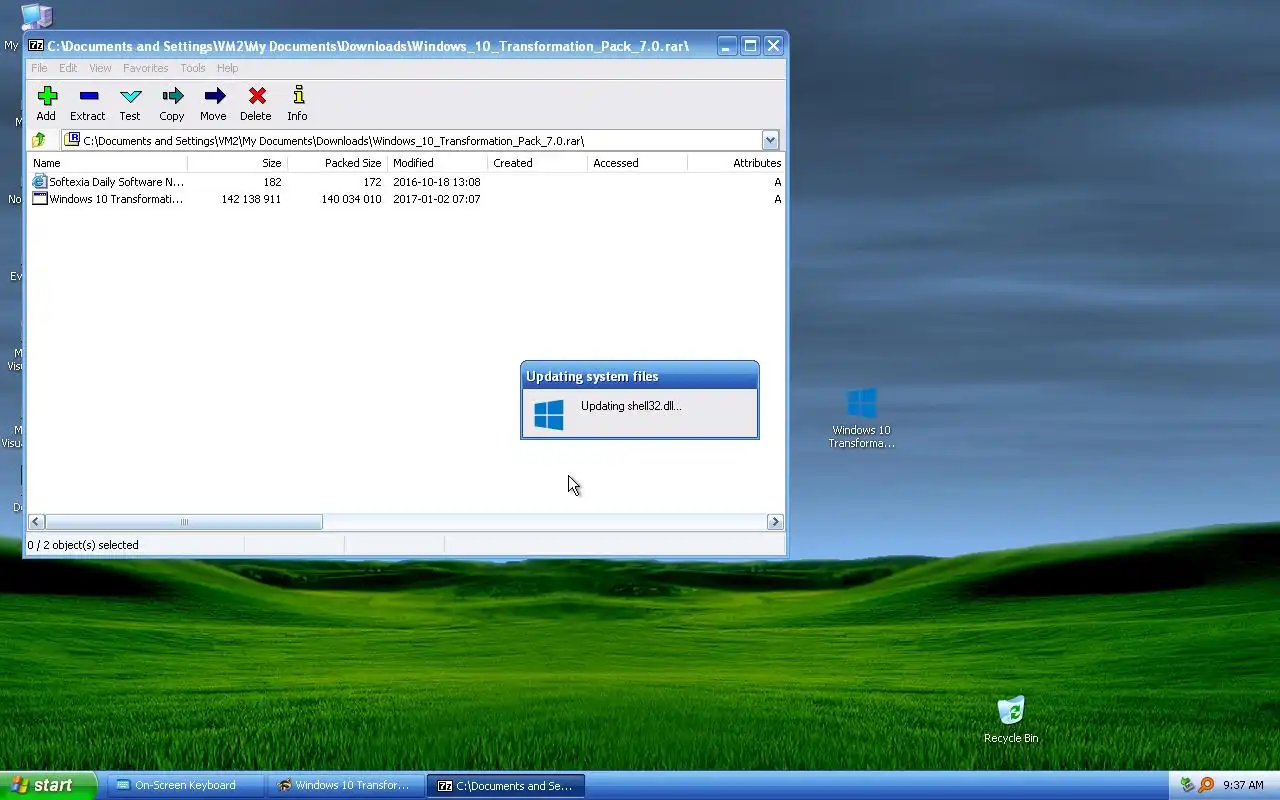Viewport: 1280px width, 800px height.
Task: Switch to 7-Zip taskbar button
Action: click(x=506, y=785)
